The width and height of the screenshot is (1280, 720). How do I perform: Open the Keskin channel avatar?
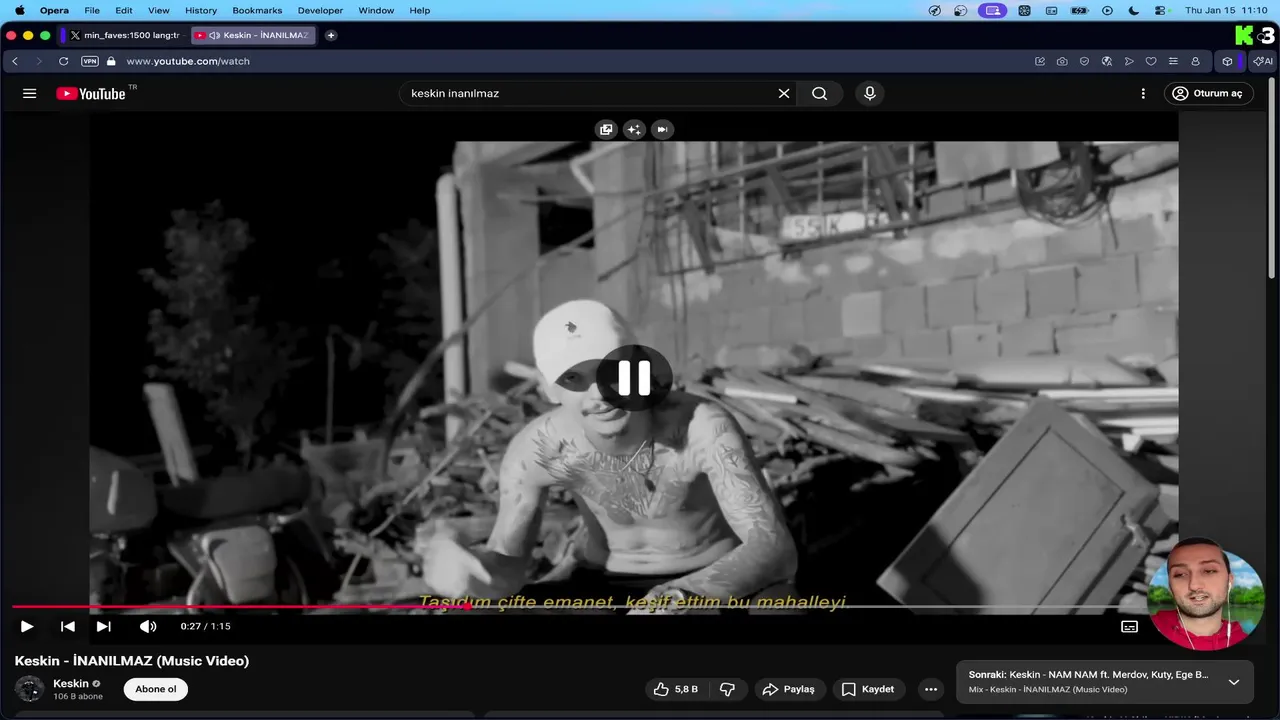pyautogui.click(x=29, y=689)
